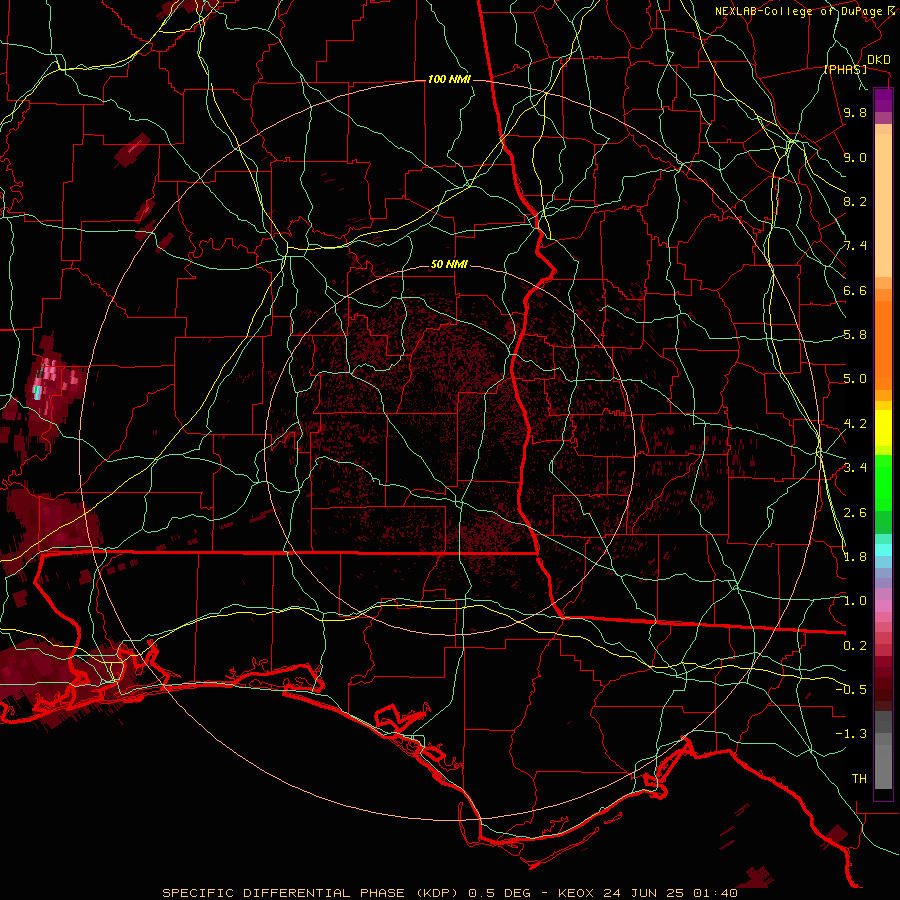Click the 2.6 scale value
The image size is (900, 900).
855,513
